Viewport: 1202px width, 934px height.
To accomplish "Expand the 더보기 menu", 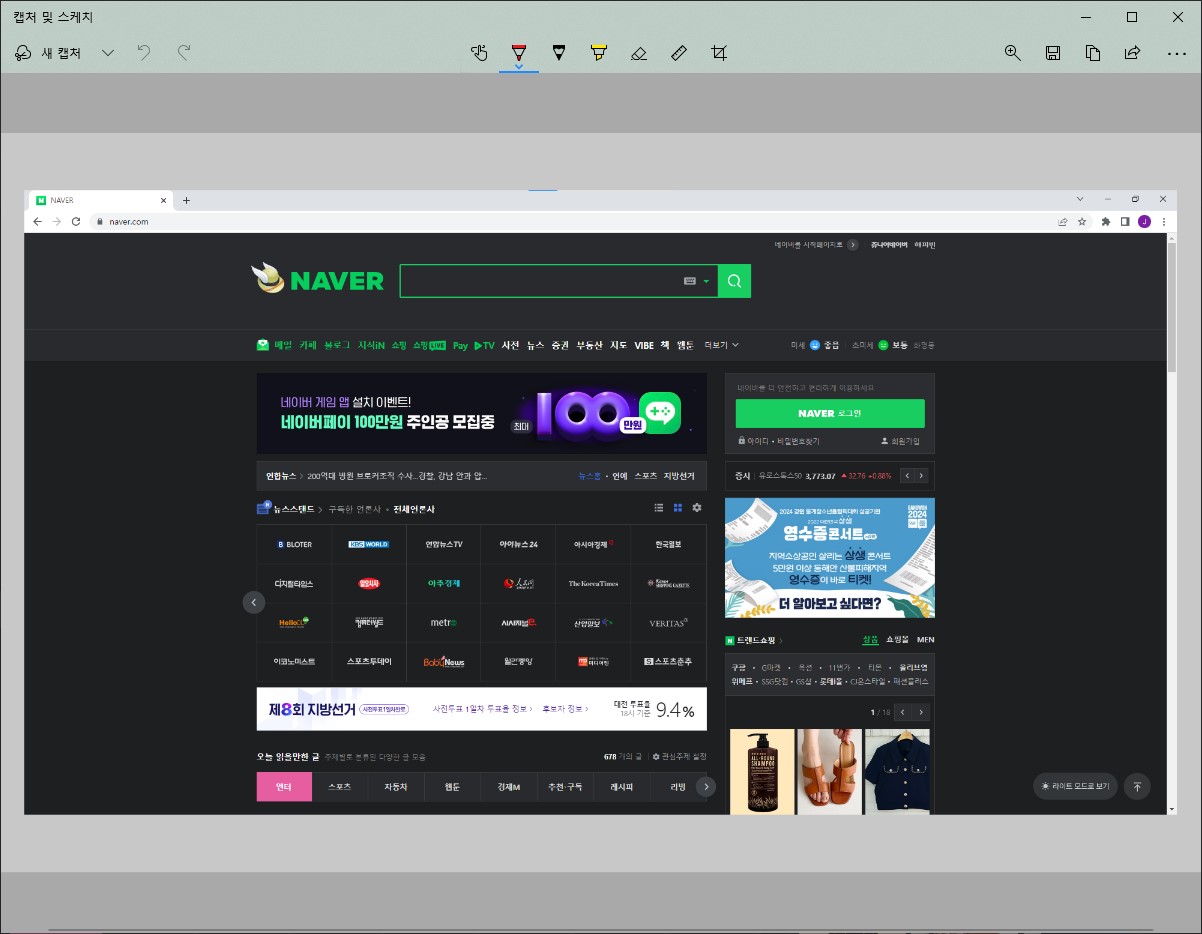I will [x=721, y=345].
